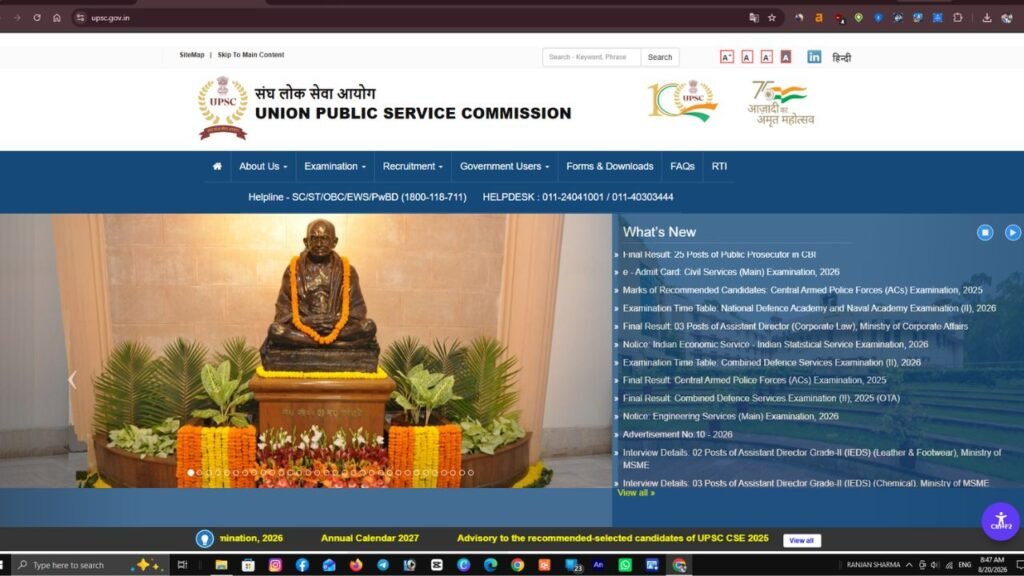Open the translate page icon in address bar
This screenshot has height=576, width=1024.
754,18
